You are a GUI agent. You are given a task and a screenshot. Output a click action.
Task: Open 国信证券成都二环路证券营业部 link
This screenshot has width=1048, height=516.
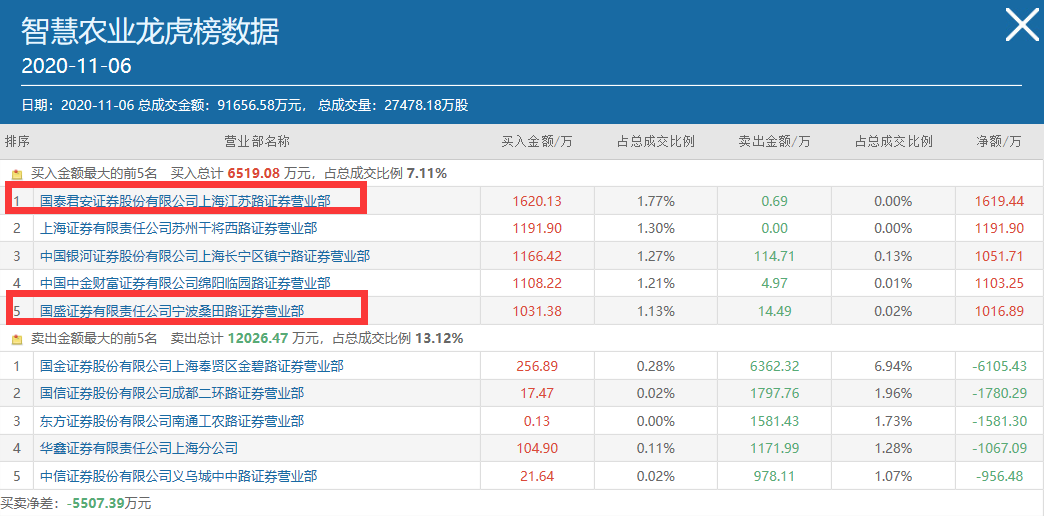[x=171, y=394]
